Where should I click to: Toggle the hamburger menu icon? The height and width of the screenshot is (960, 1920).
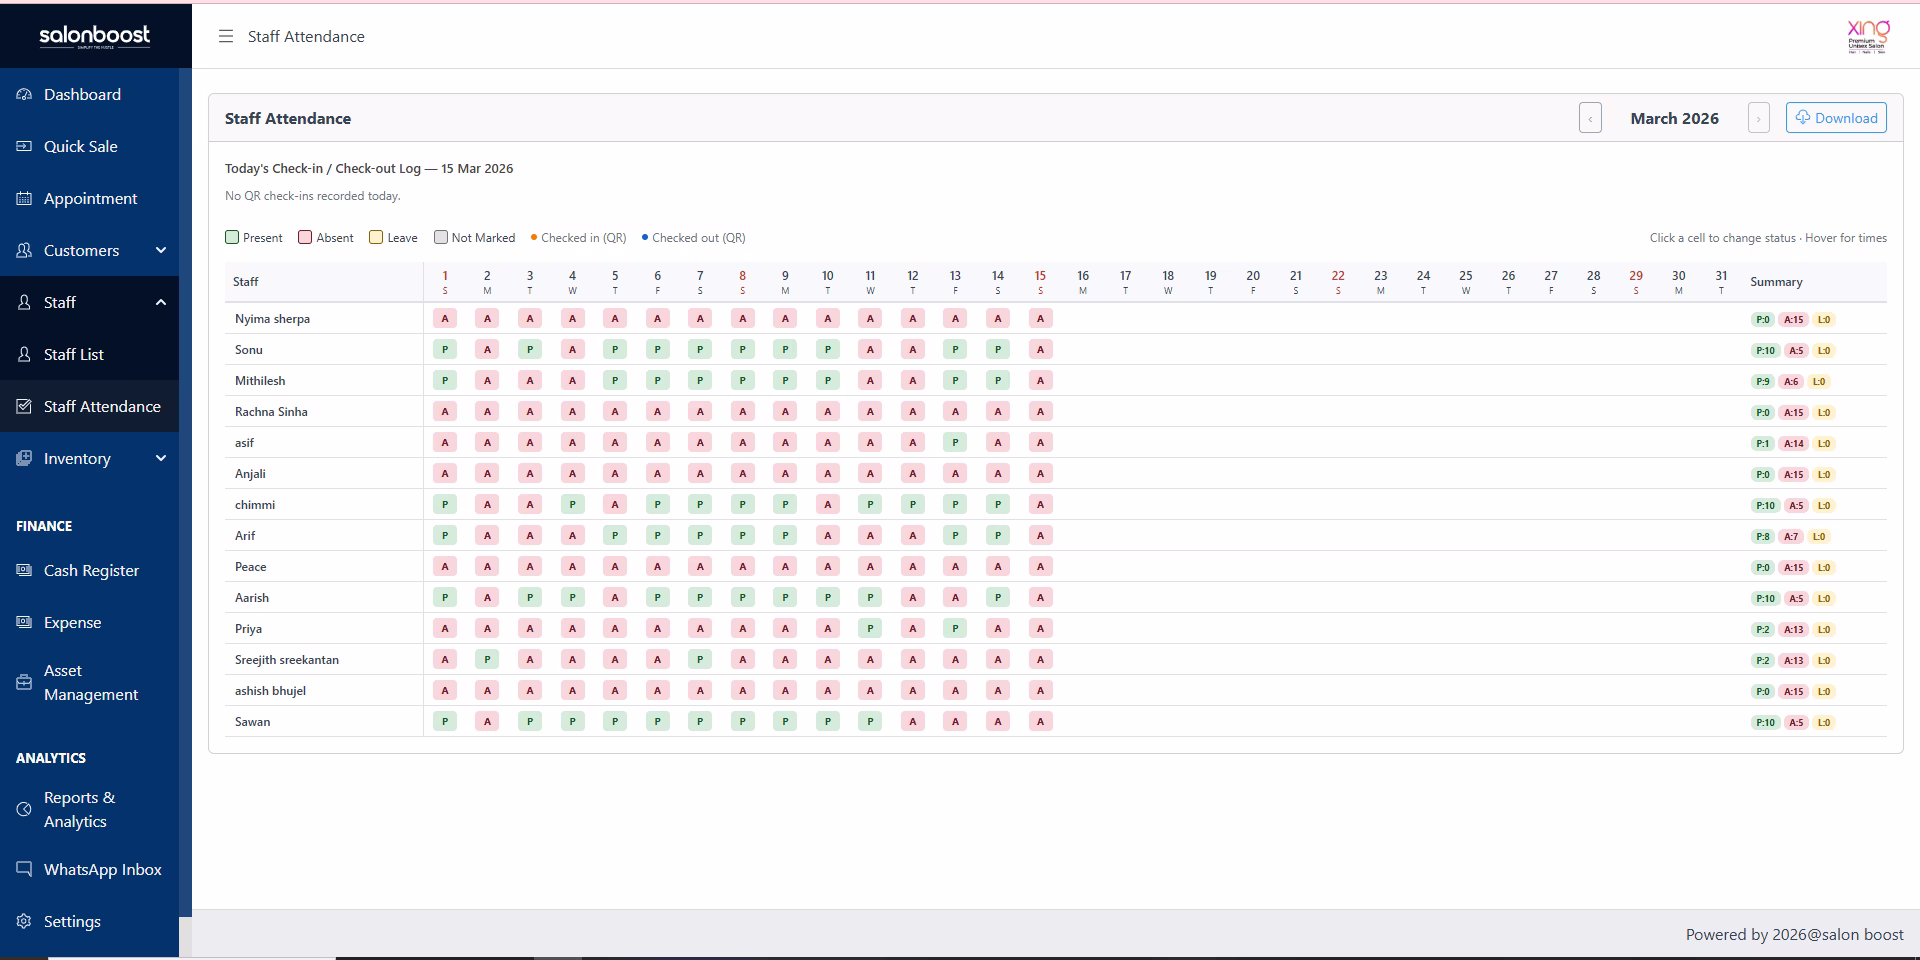click(x=226, y=36)
